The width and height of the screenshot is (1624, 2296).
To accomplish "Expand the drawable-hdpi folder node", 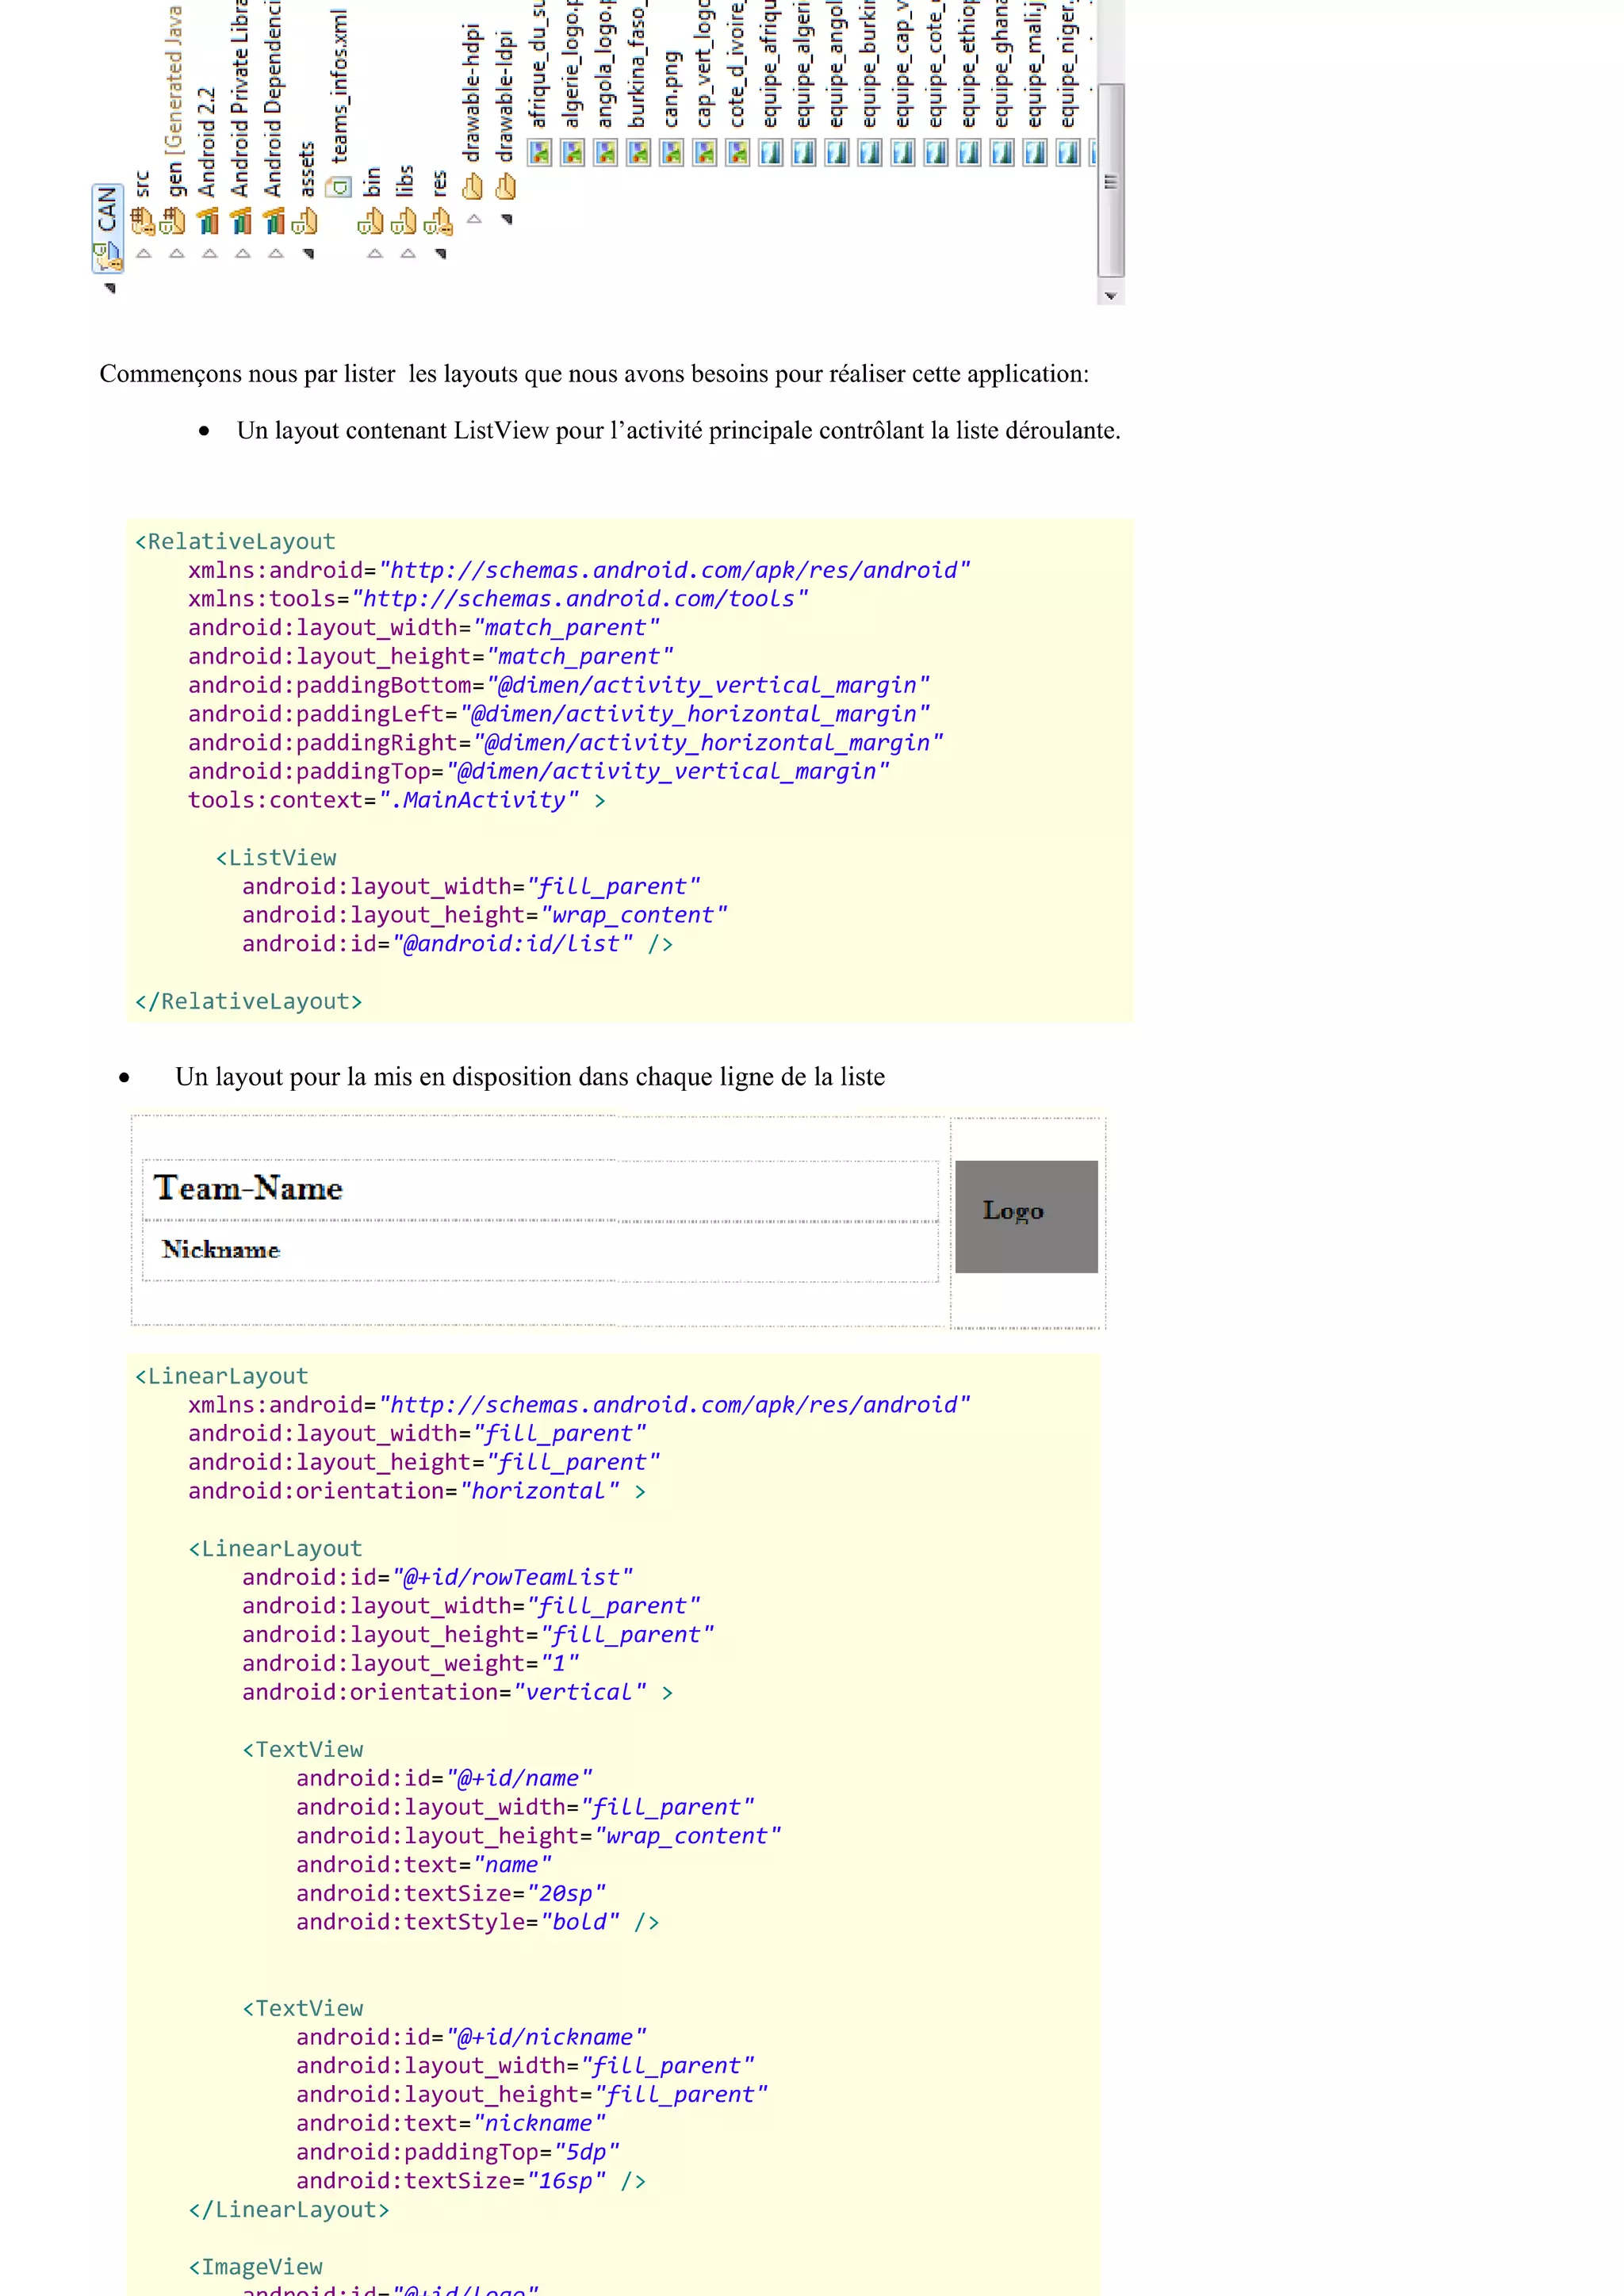I will (475, 219).
